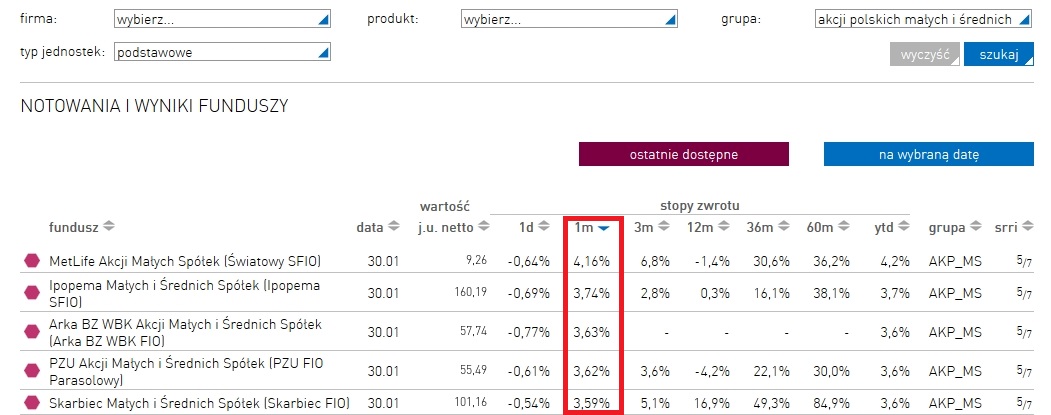
Task: Click the 55,49 net value for PZU
Action: pos(473,370)
